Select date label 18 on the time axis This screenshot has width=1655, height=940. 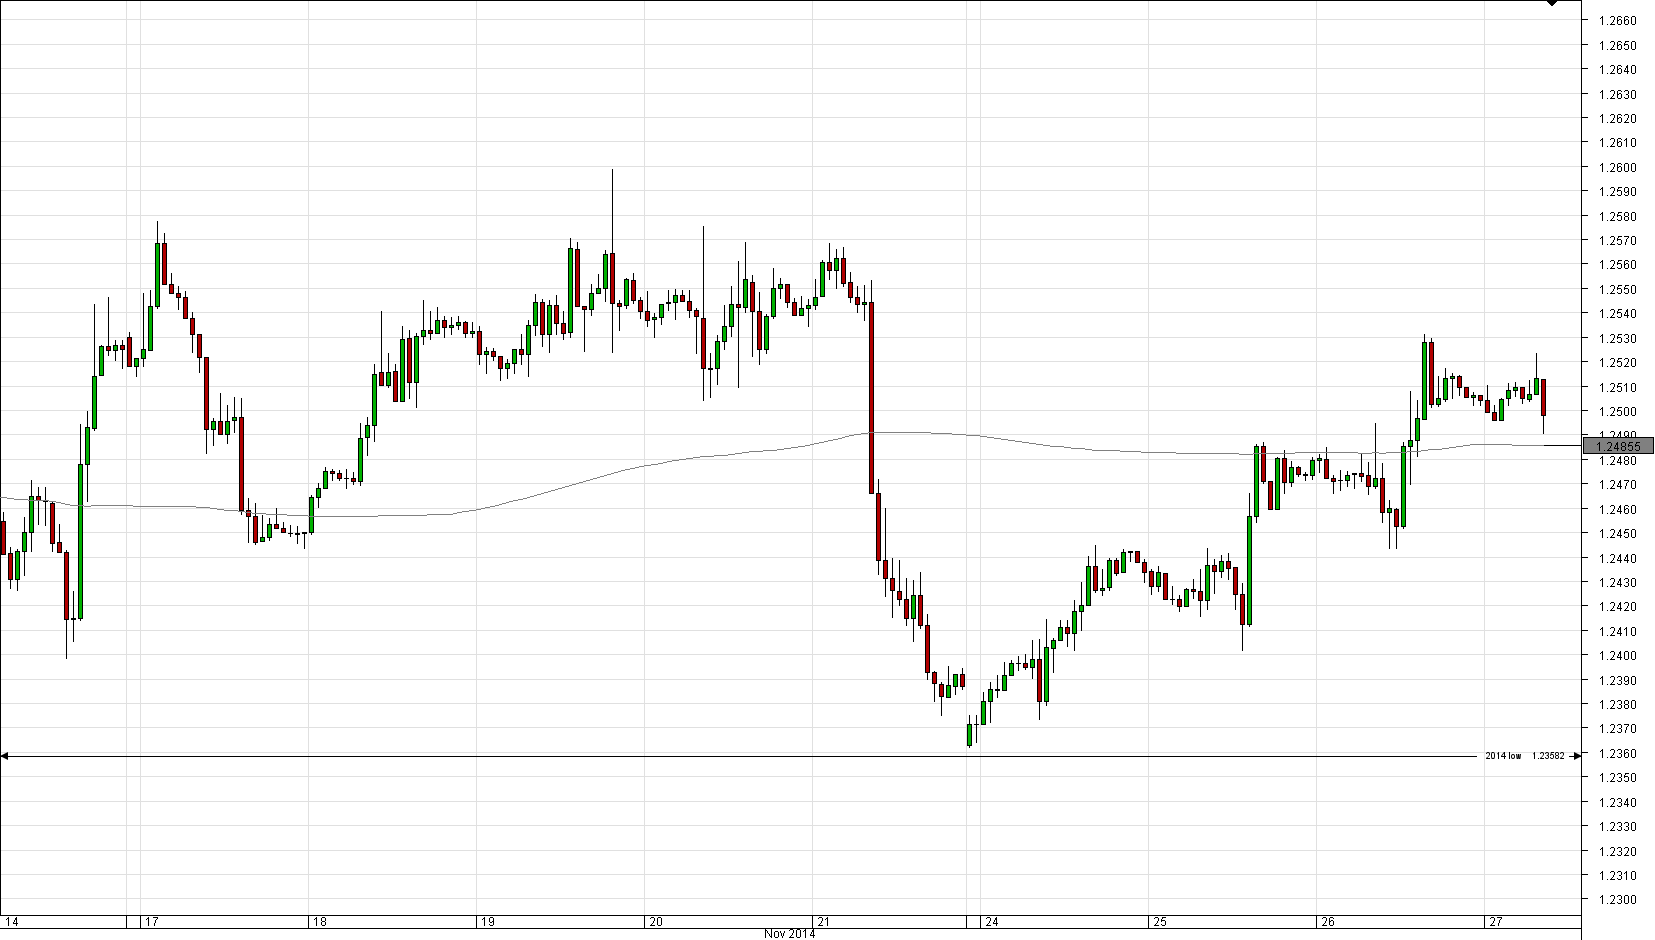tap(320, 921)
